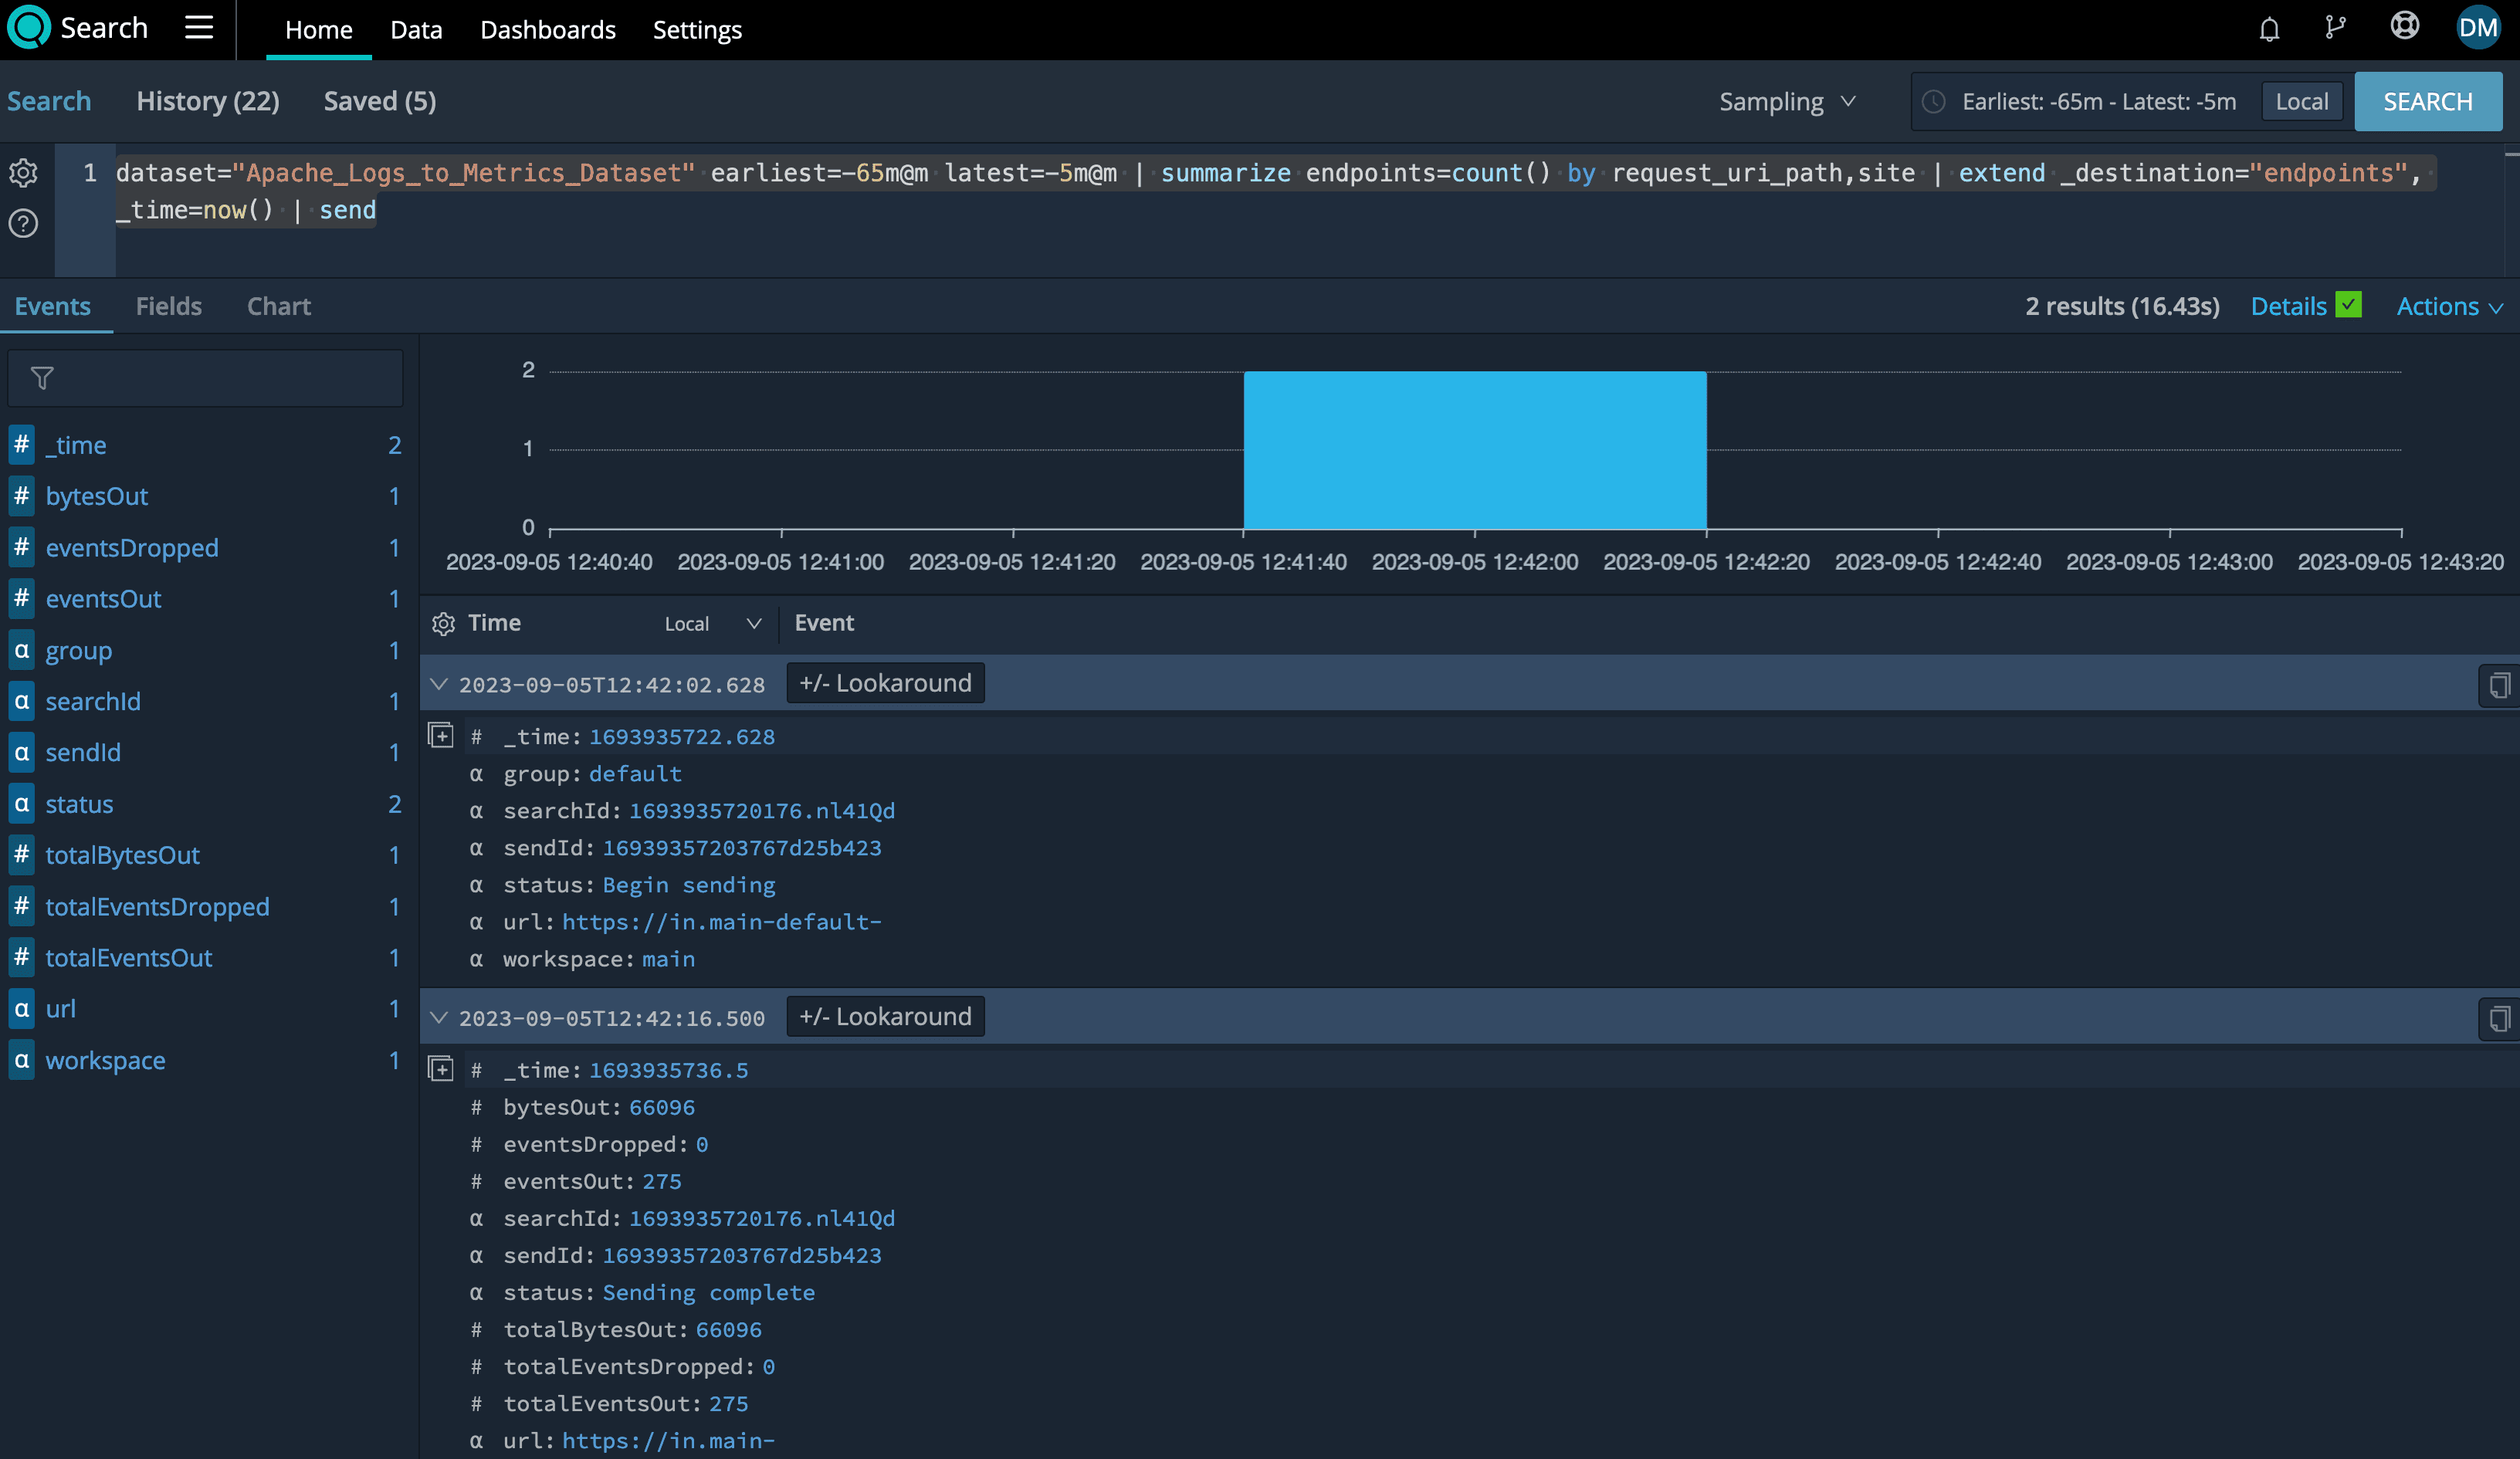Click the question mark help icon beside editor
This screenshot has width=2520, height=1459.
24,223
